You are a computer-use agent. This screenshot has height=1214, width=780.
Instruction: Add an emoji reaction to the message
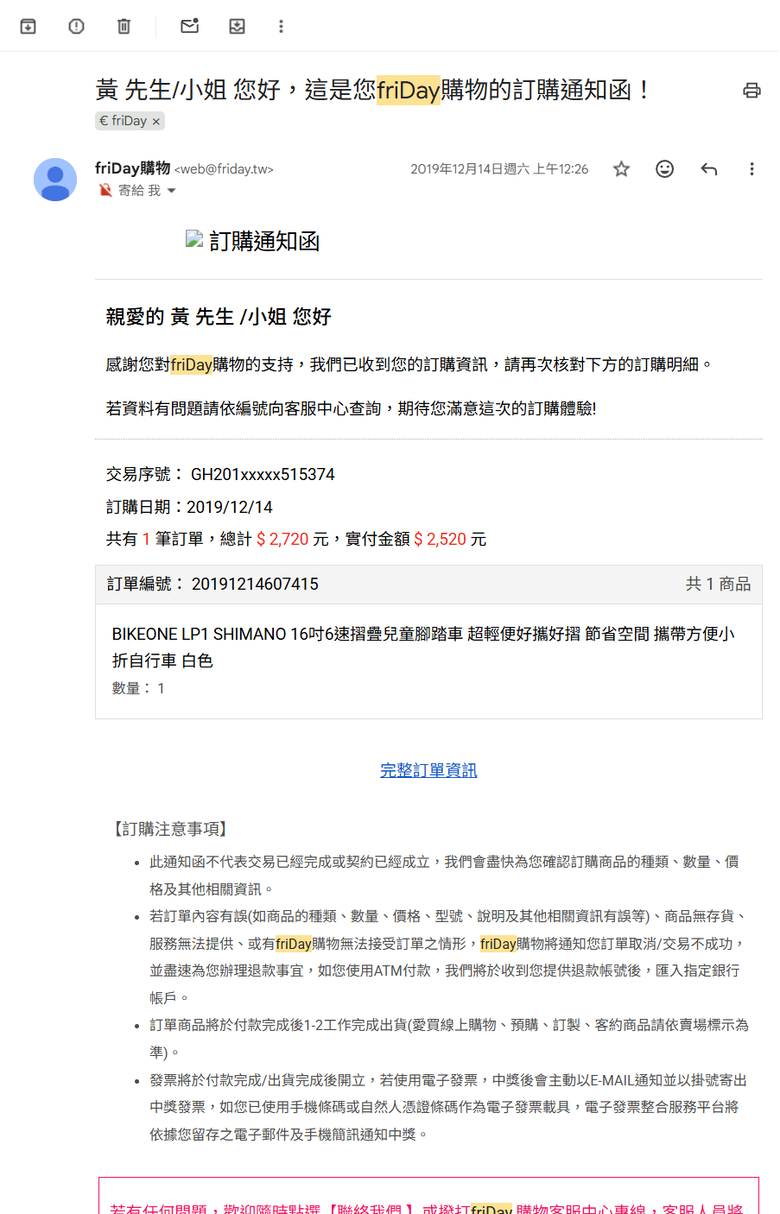664,169
